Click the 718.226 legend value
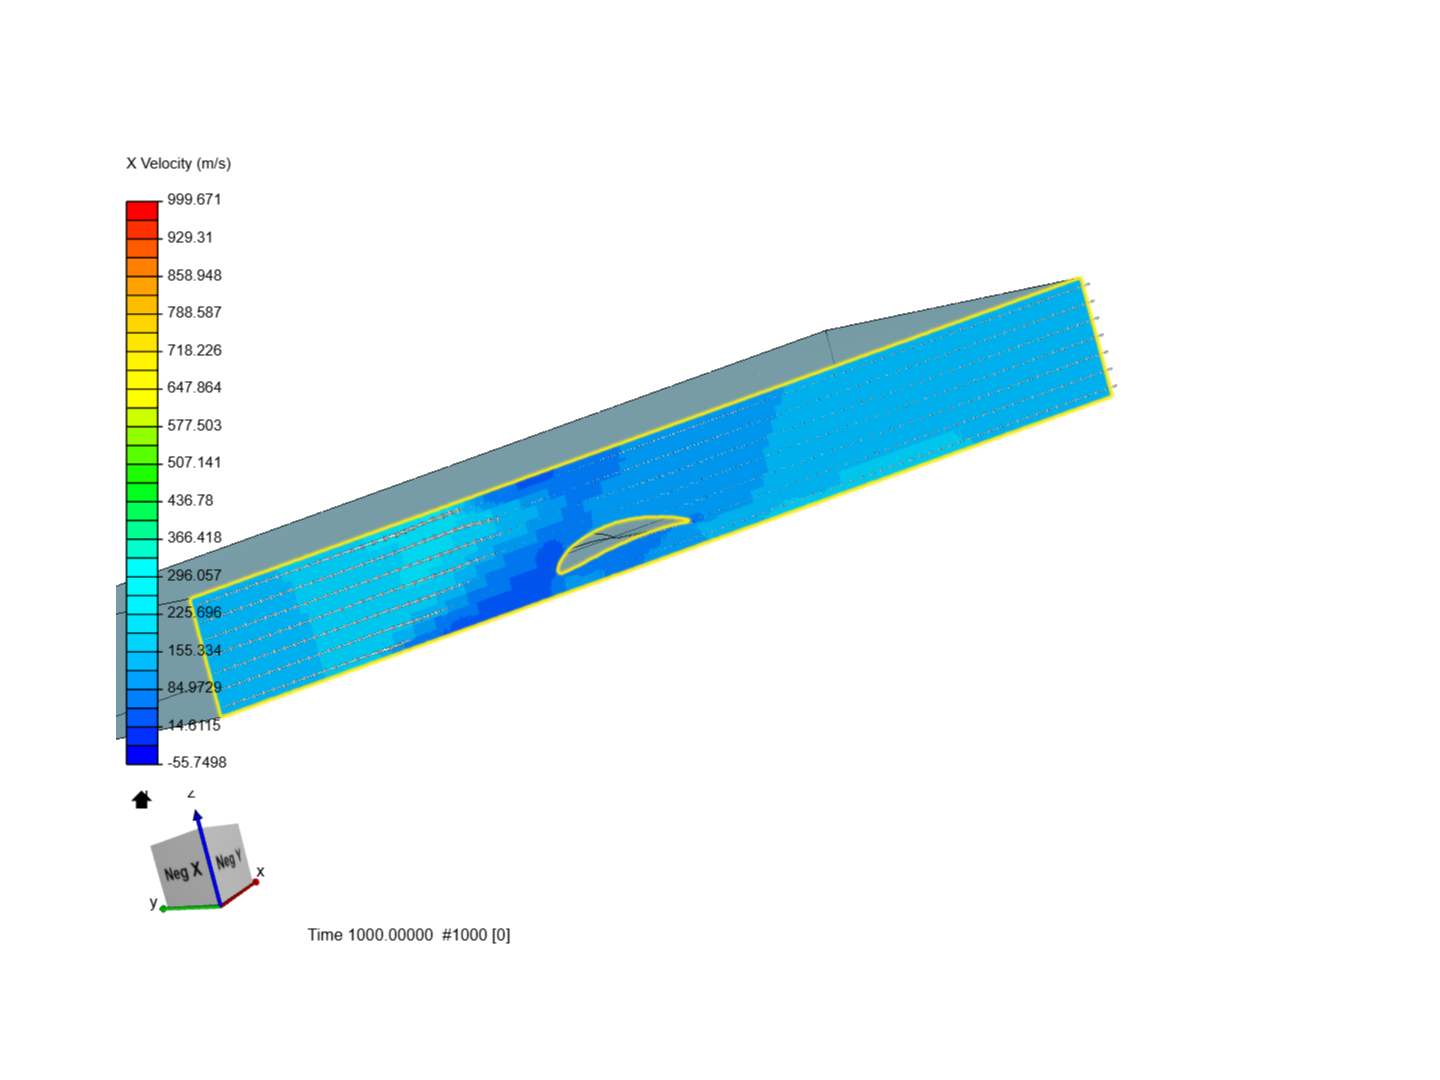Image resolution: width=1440 pixels, height=1080 pixels. (x=194, y=350)
